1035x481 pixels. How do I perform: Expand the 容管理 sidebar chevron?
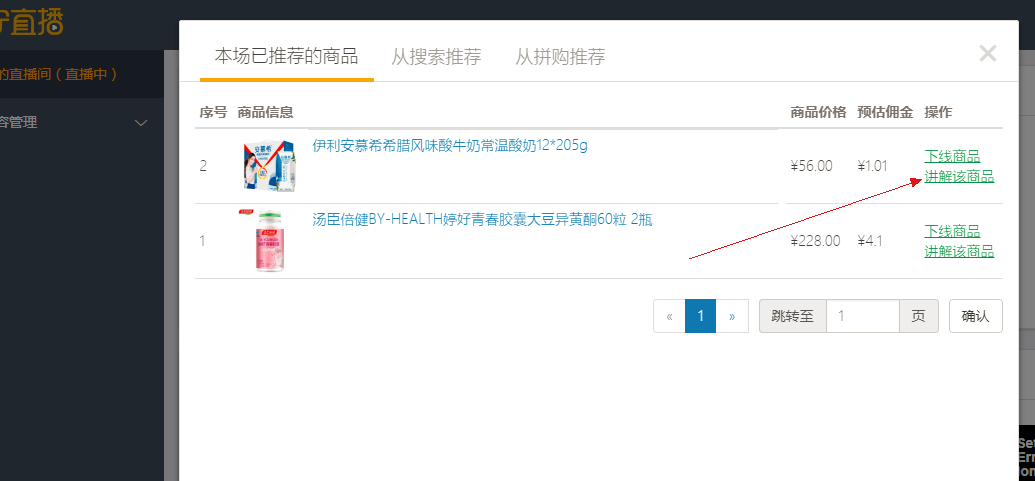[x=141, y=123]
